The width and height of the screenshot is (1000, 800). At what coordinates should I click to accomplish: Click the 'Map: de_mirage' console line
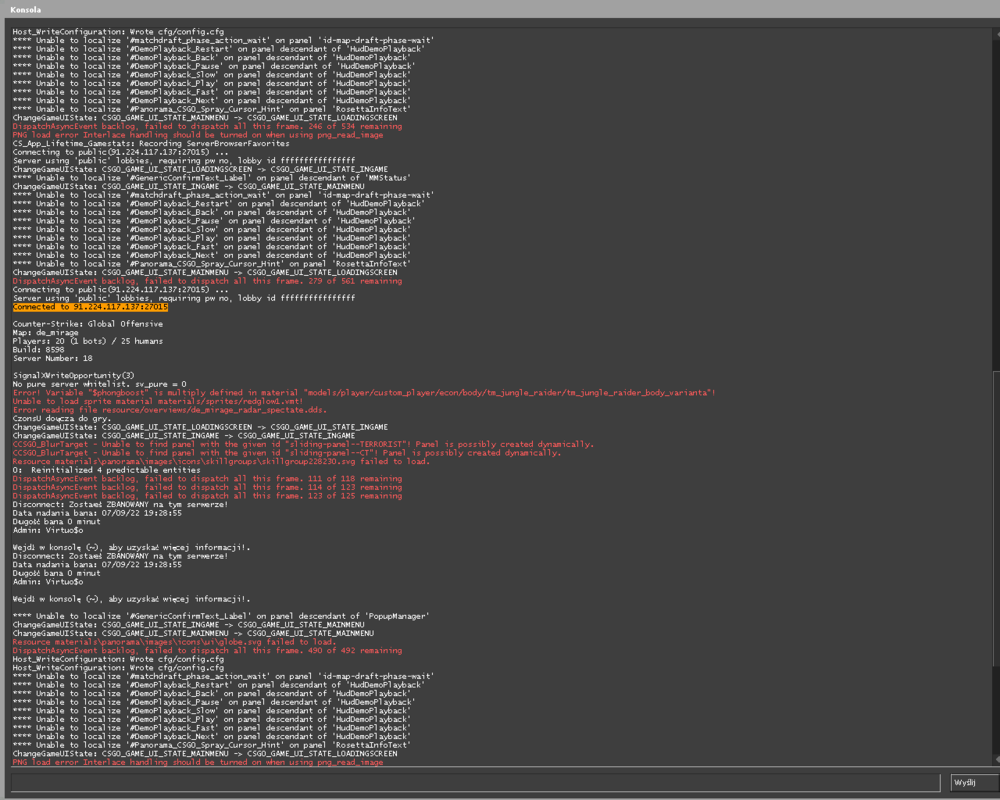45,332
